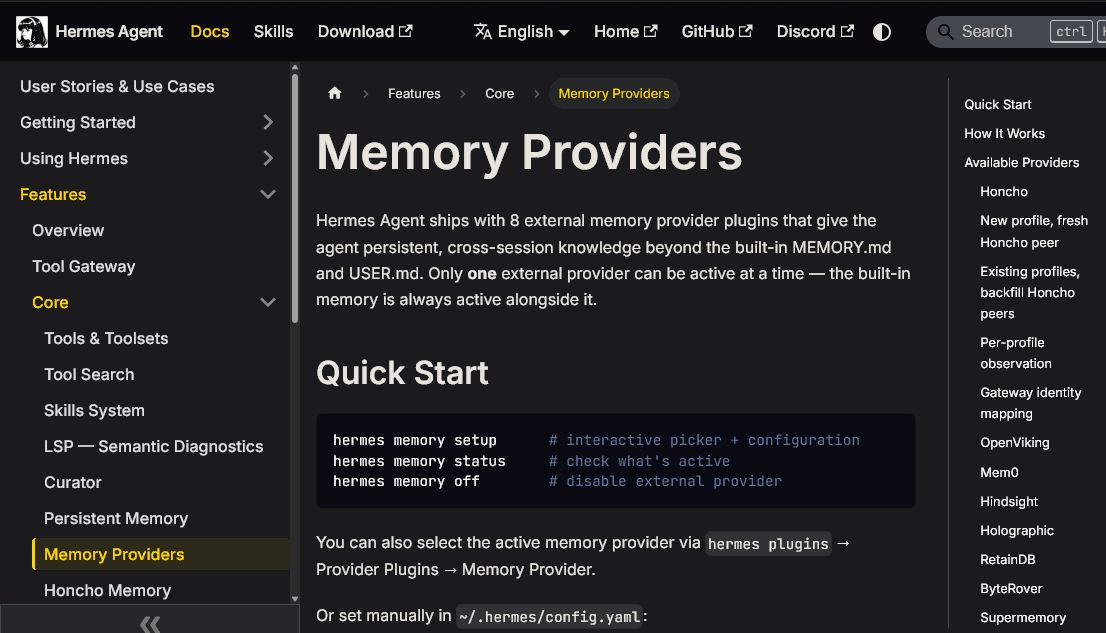Open the GitHub external link
1106x633 pixels.
click(717, 32)
